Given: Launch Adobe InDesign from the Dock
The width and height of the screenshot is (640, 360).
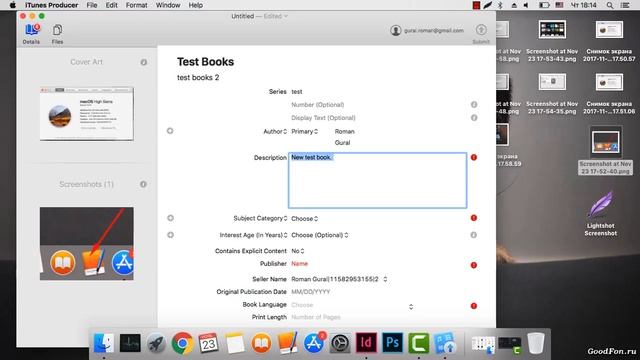Looking at the screenshot, I should point(366,342).
